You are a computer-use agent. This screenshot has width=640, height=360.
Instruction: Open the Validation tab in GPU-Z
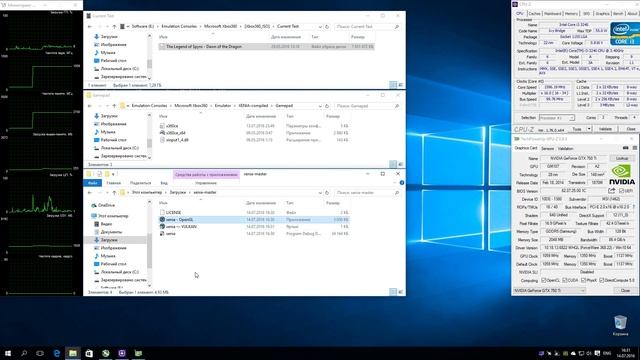pos(566,149)
